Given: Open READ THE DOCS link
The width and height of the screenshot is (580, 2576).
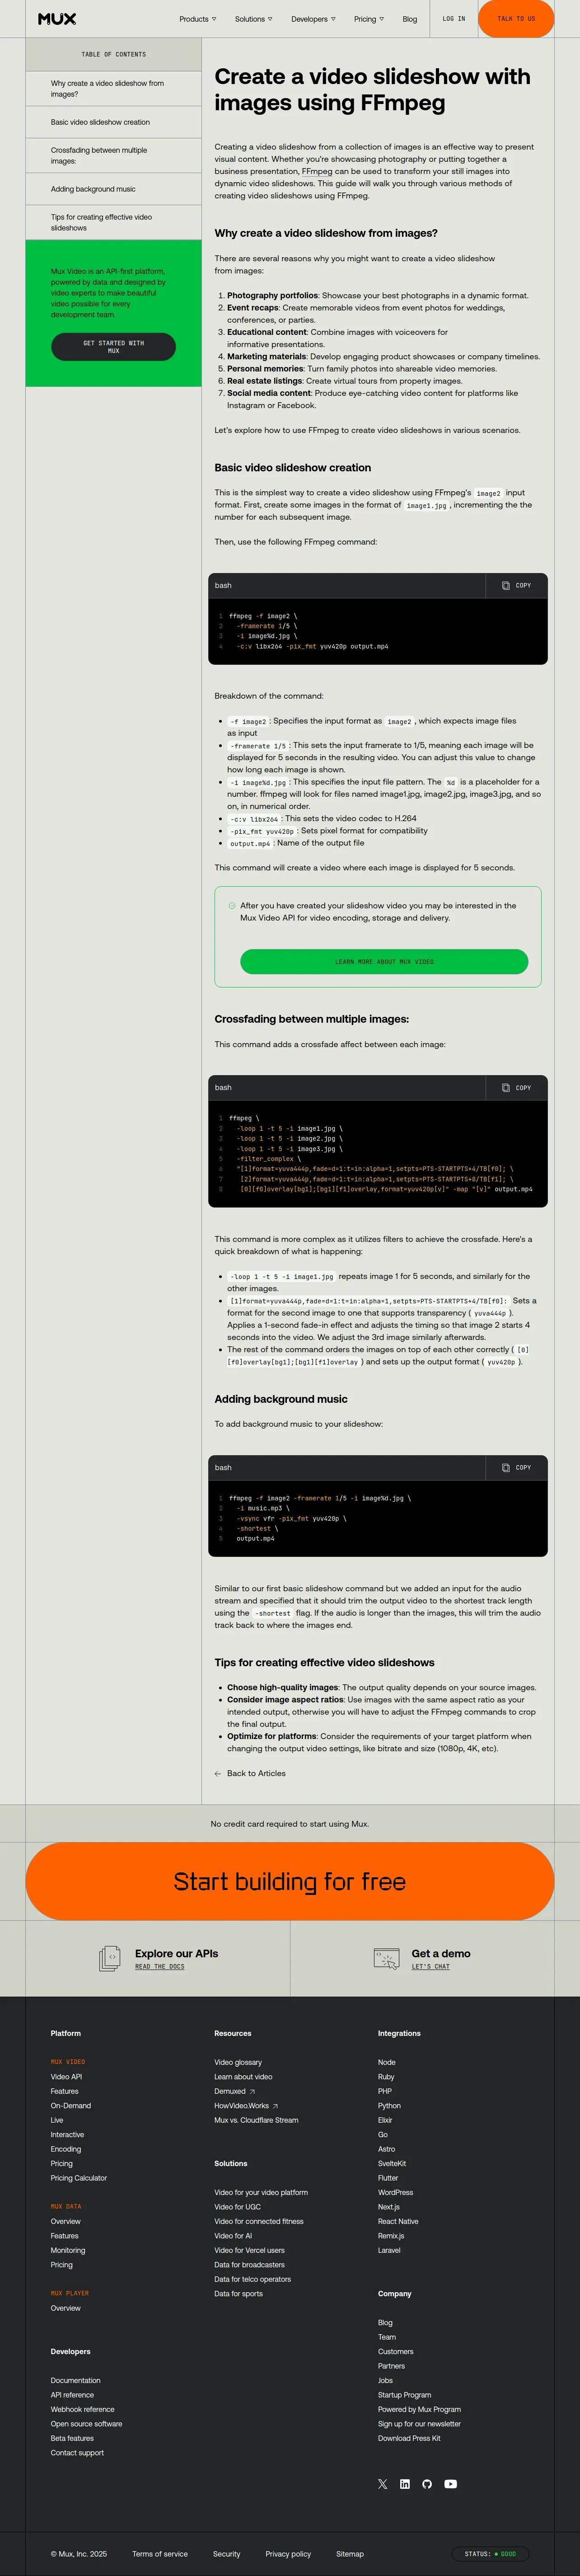Looking at the screenshot, I should (x=160, y=1966).
